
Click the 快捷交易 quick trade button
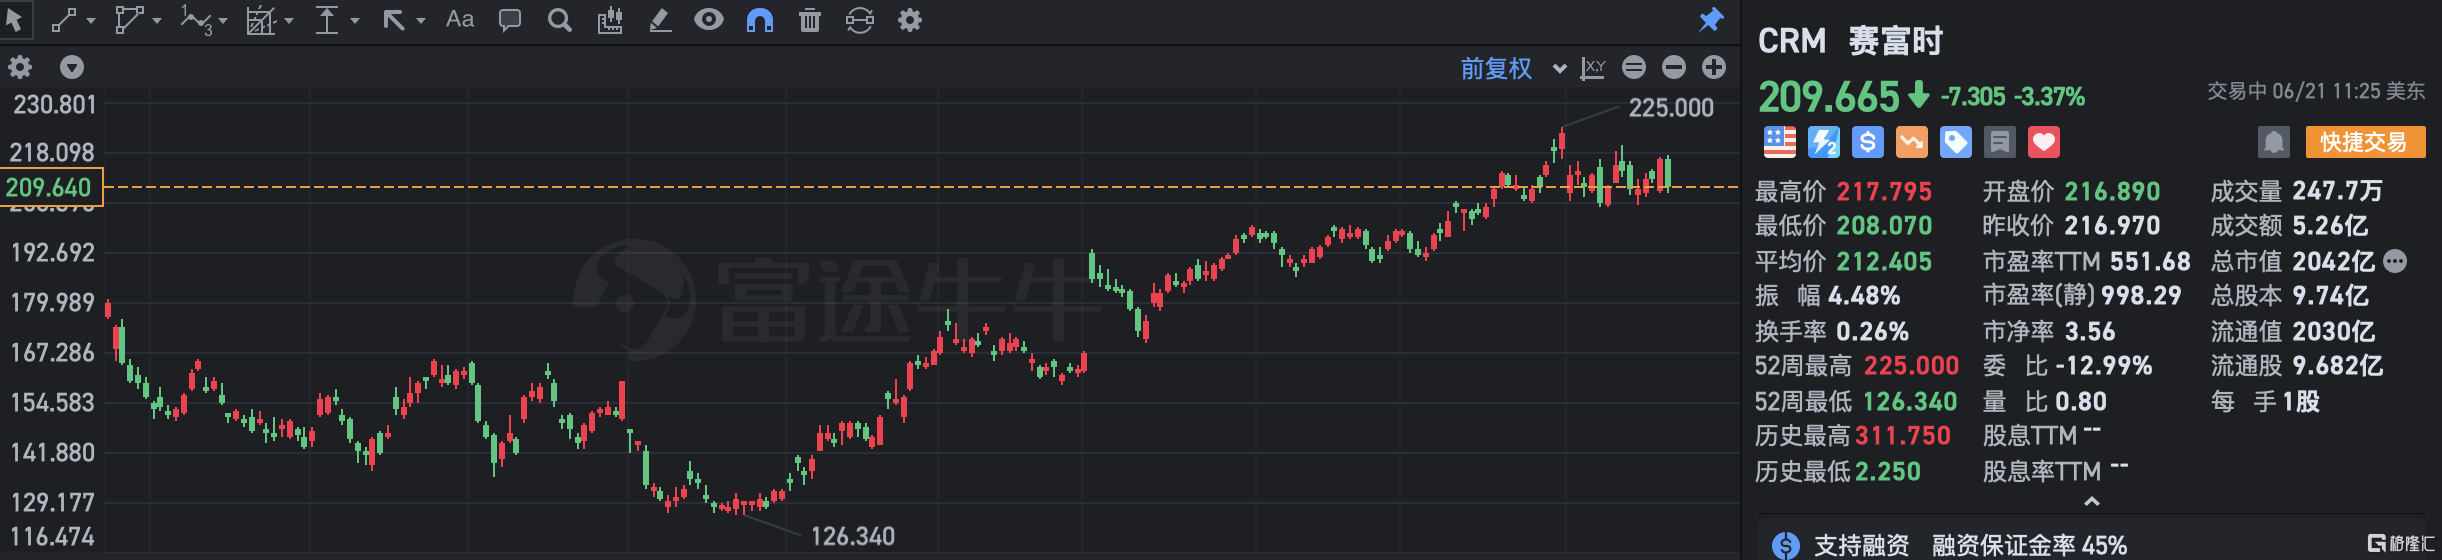[2364, 142]
